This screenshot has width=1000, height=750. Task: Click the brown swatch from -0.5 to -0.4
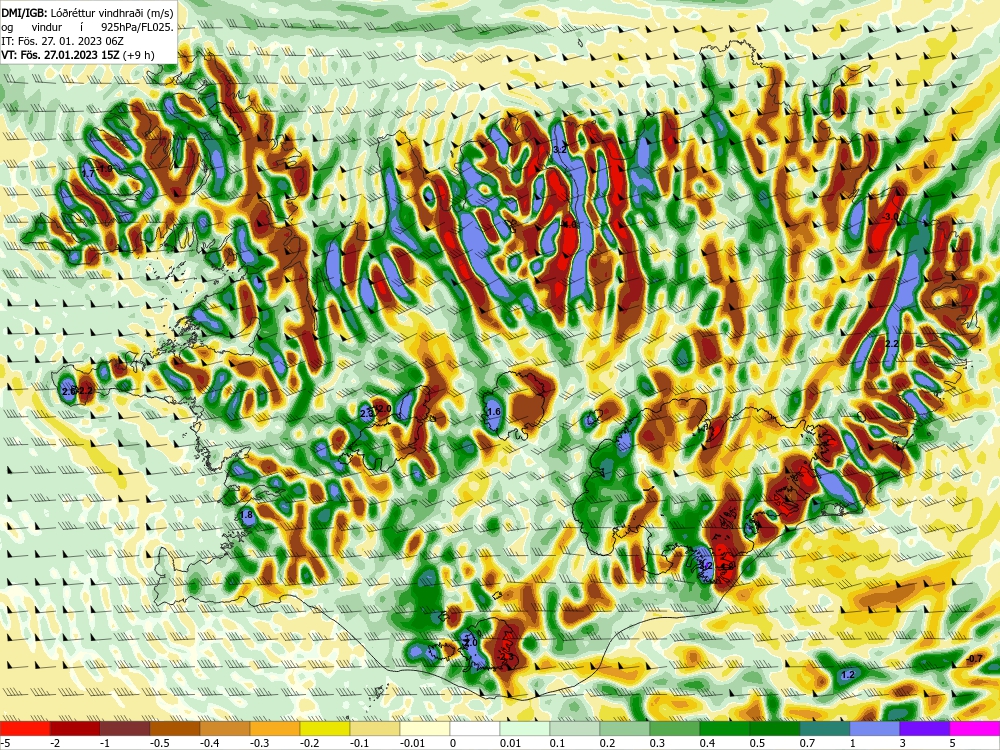pos(175,729)
